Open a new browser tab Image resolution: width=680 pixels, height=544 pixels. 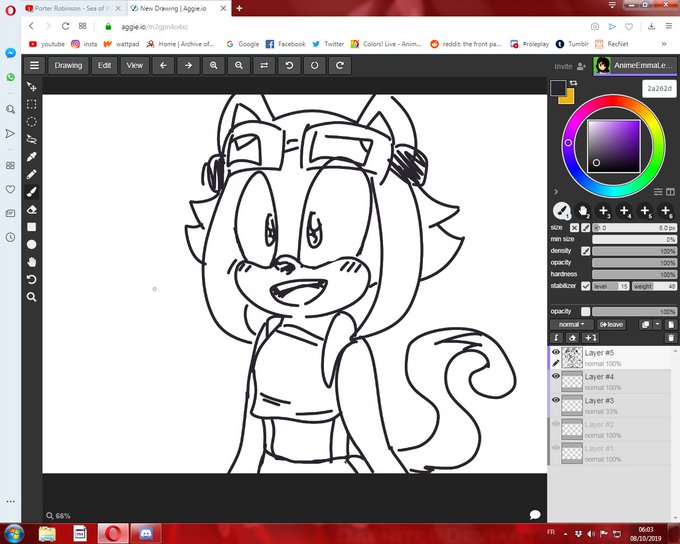[239, 8]
